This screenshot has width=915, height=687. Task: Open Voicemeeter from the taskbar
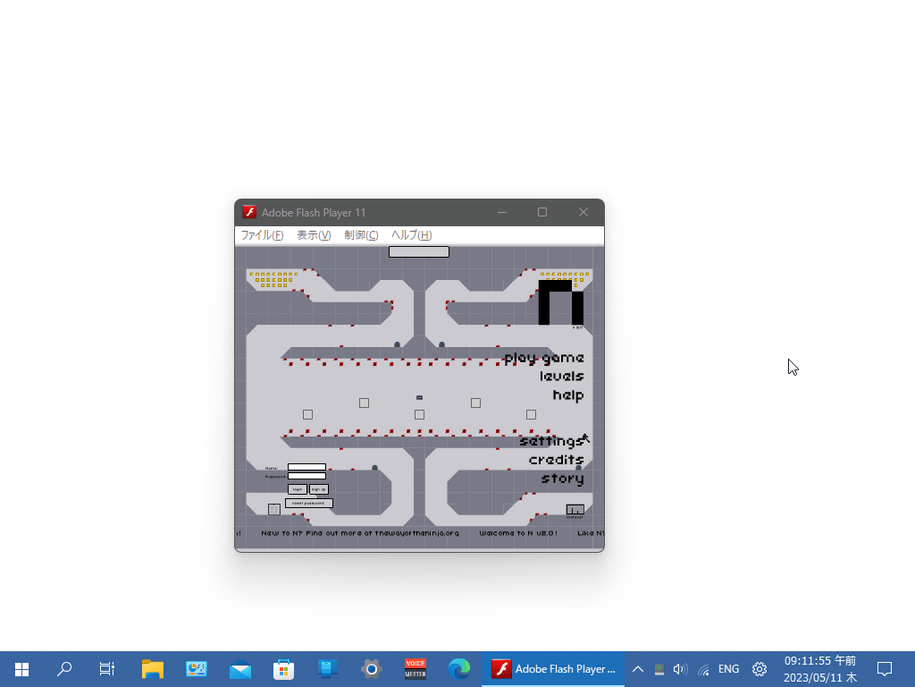click(x=415, y=669)
